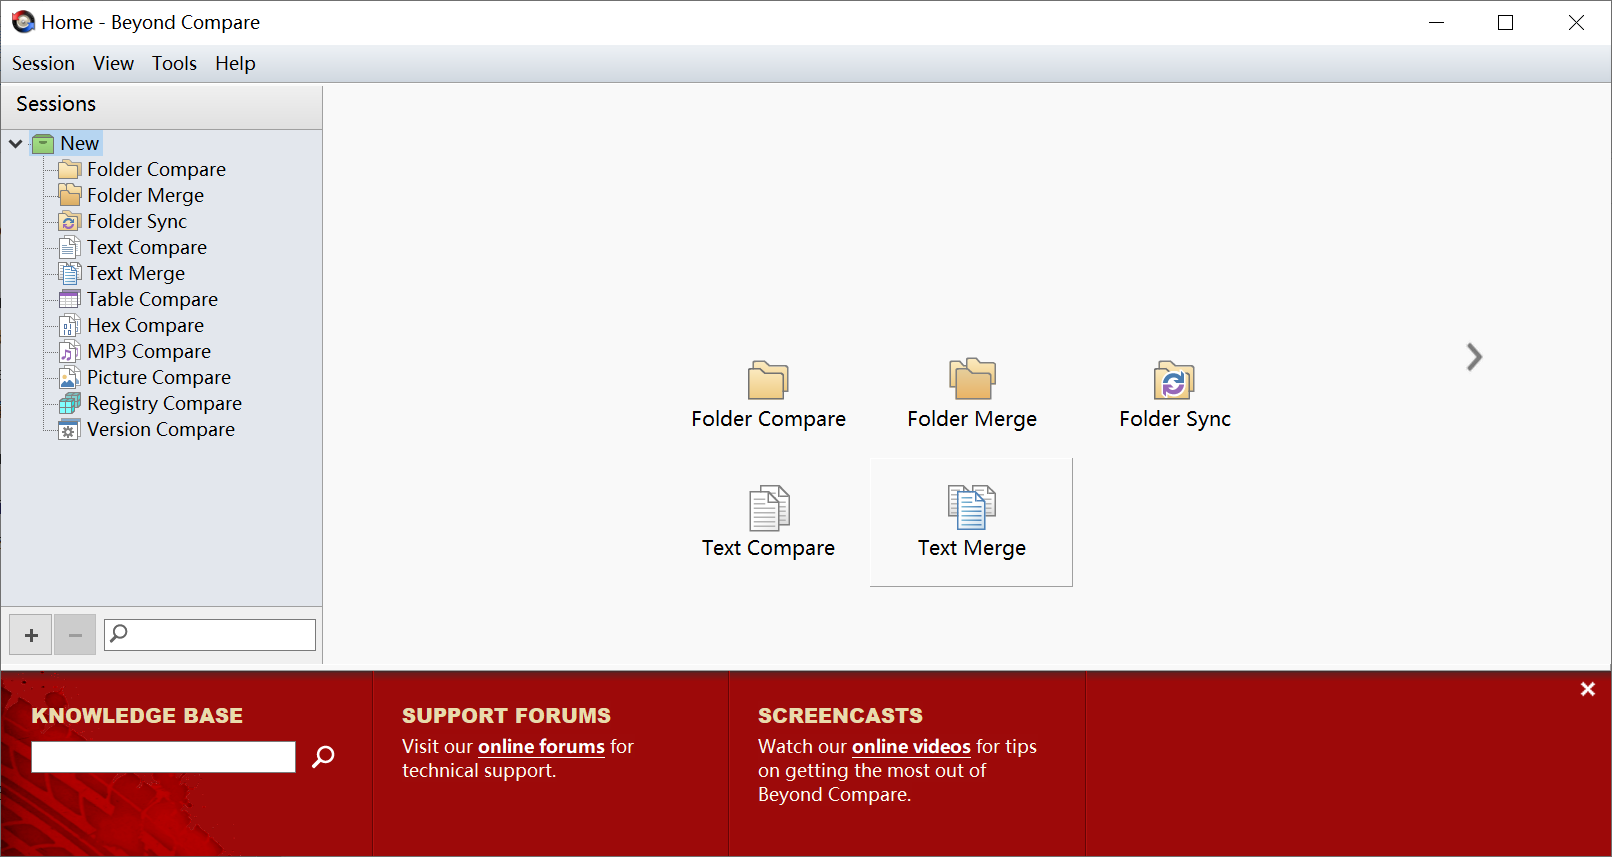
Task: Click the Hex Compare icon in the sessions tree
Action: (70, 325)
